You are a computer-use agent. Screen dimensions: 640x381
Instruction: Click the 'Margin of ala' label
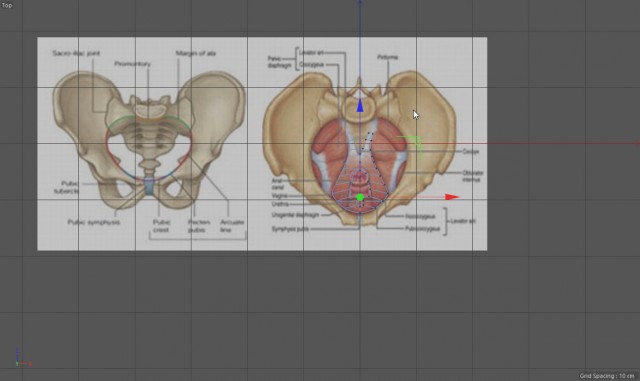point(196,53)
